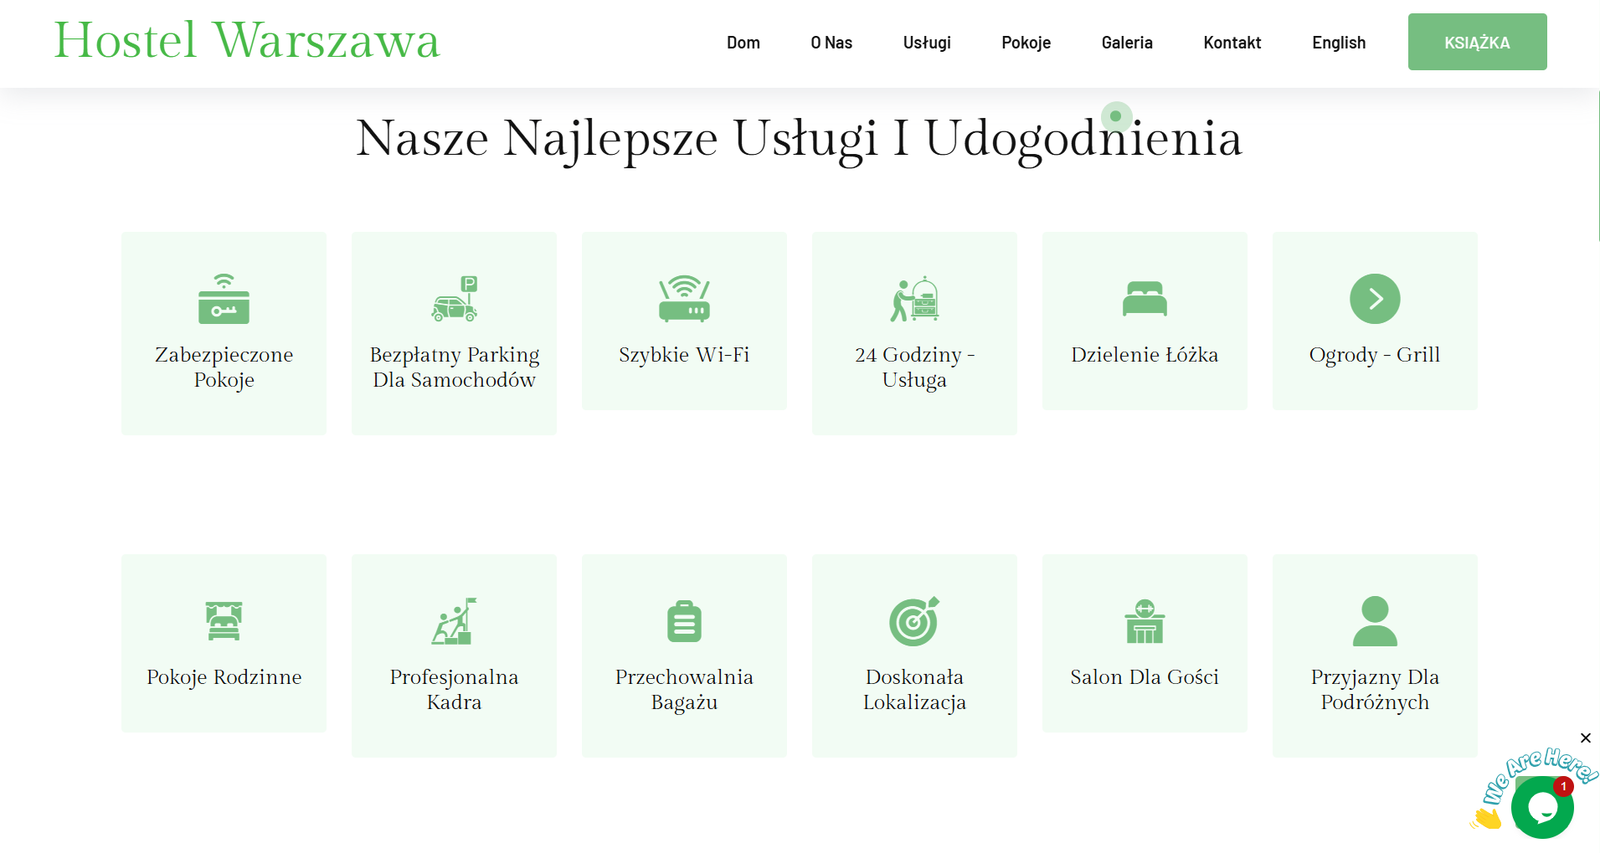This screenshot has width=1600, height=853.
Task: Click the luggage storage icon
Action: (684, 621)
